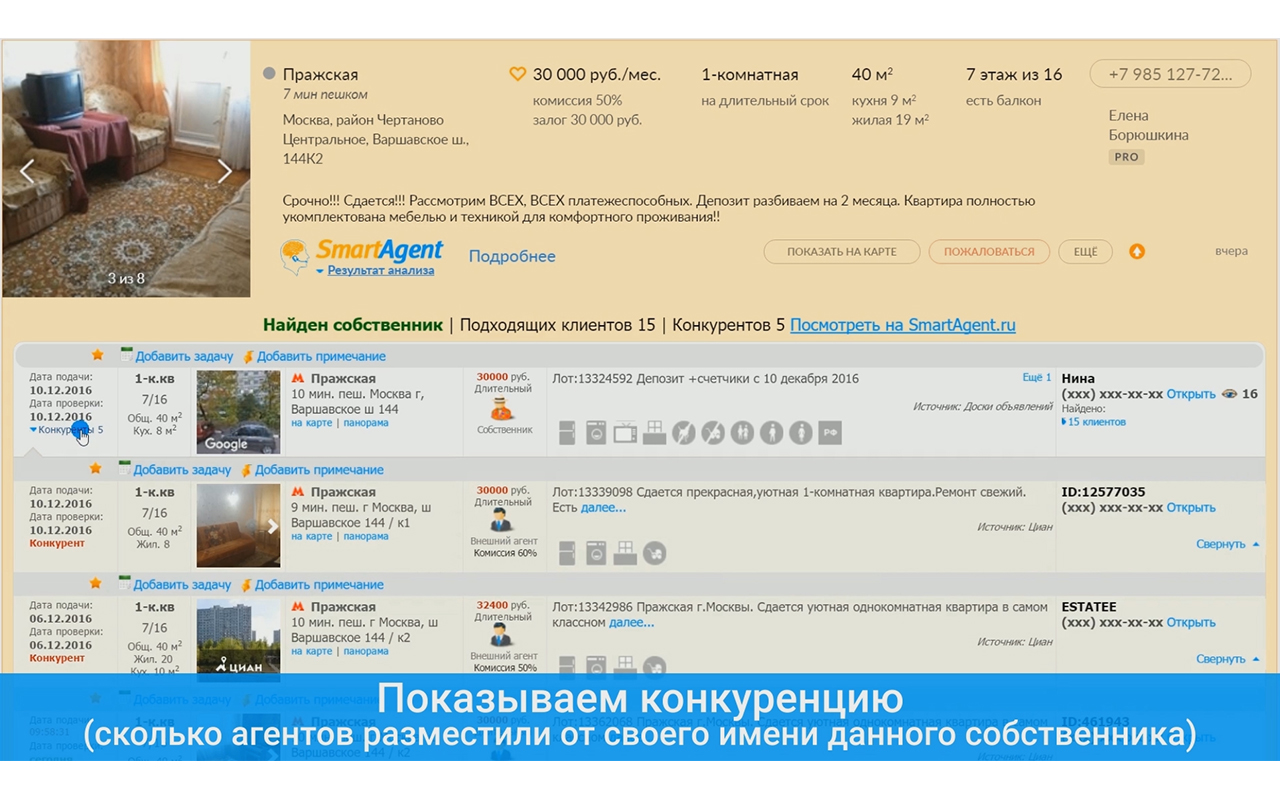Click agent name Елена Борюшкина
1280x800 pixels.
click(x=1149, y=125)
